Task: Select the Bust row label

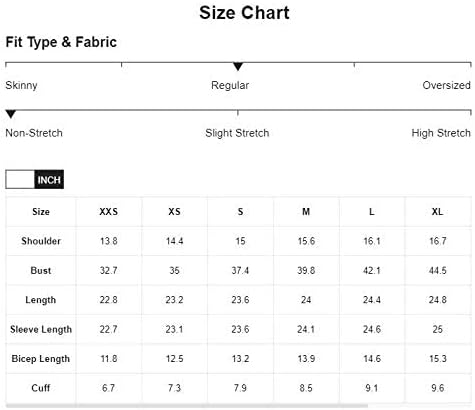Action: (x=41, y=270)
